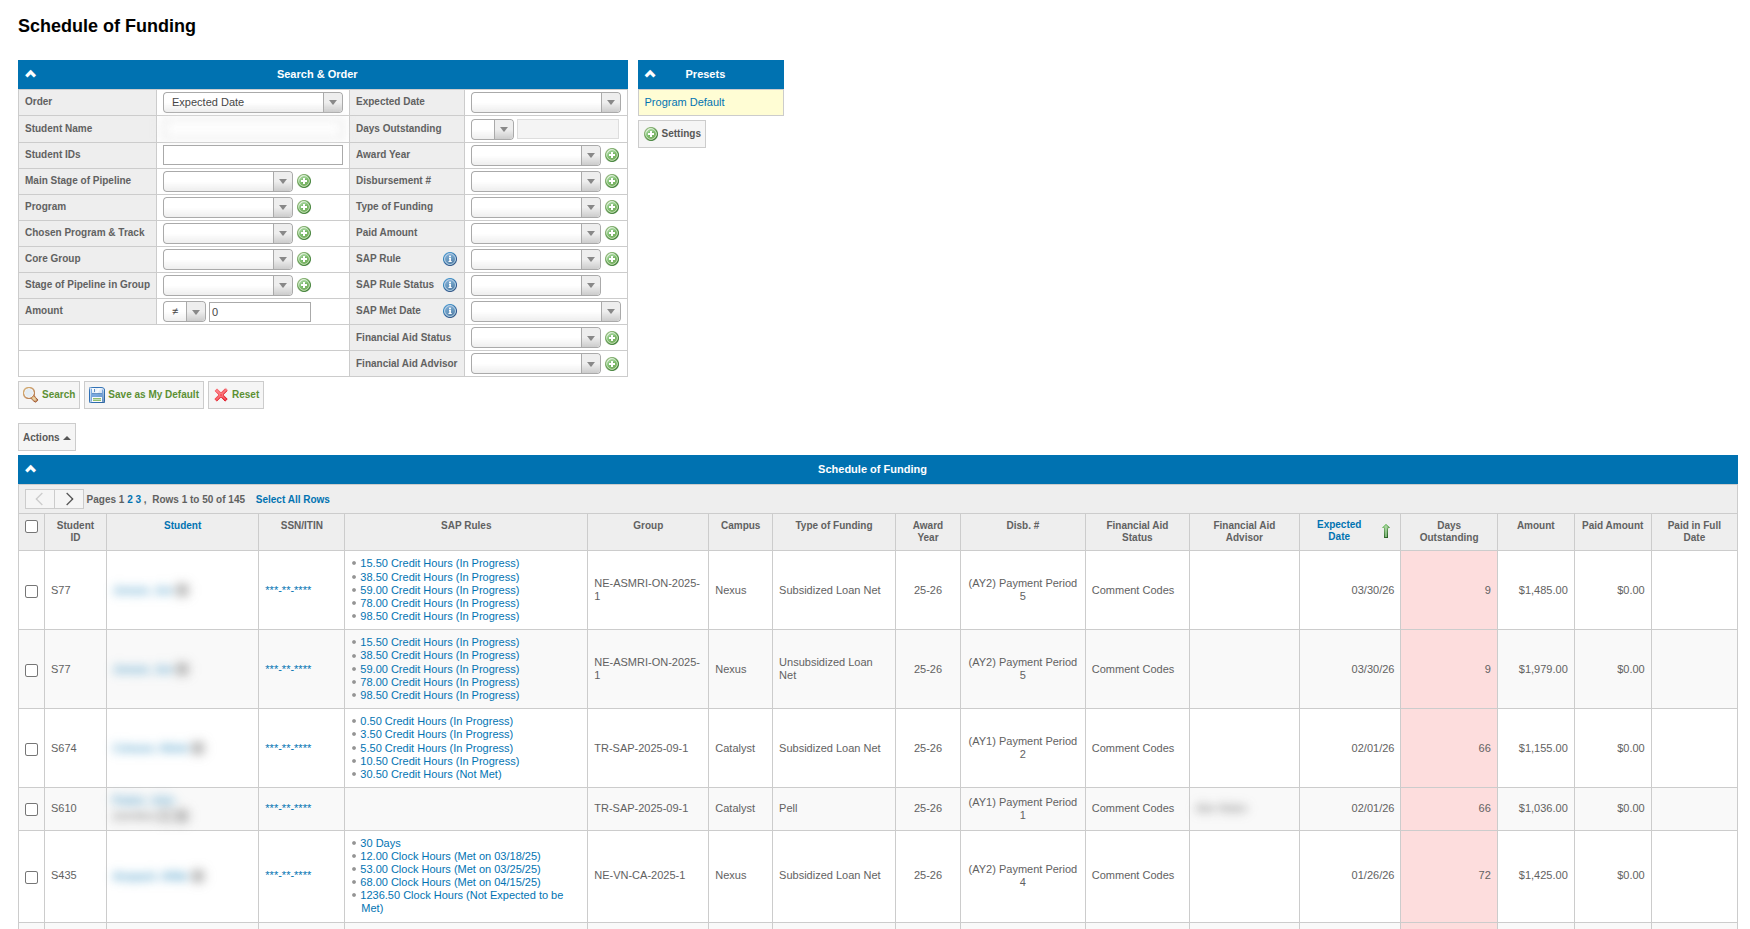This screenshot has height=929, width=1750.
Task: Click the green plus beside Financial Aid Advisor
Action: [612, 364]
